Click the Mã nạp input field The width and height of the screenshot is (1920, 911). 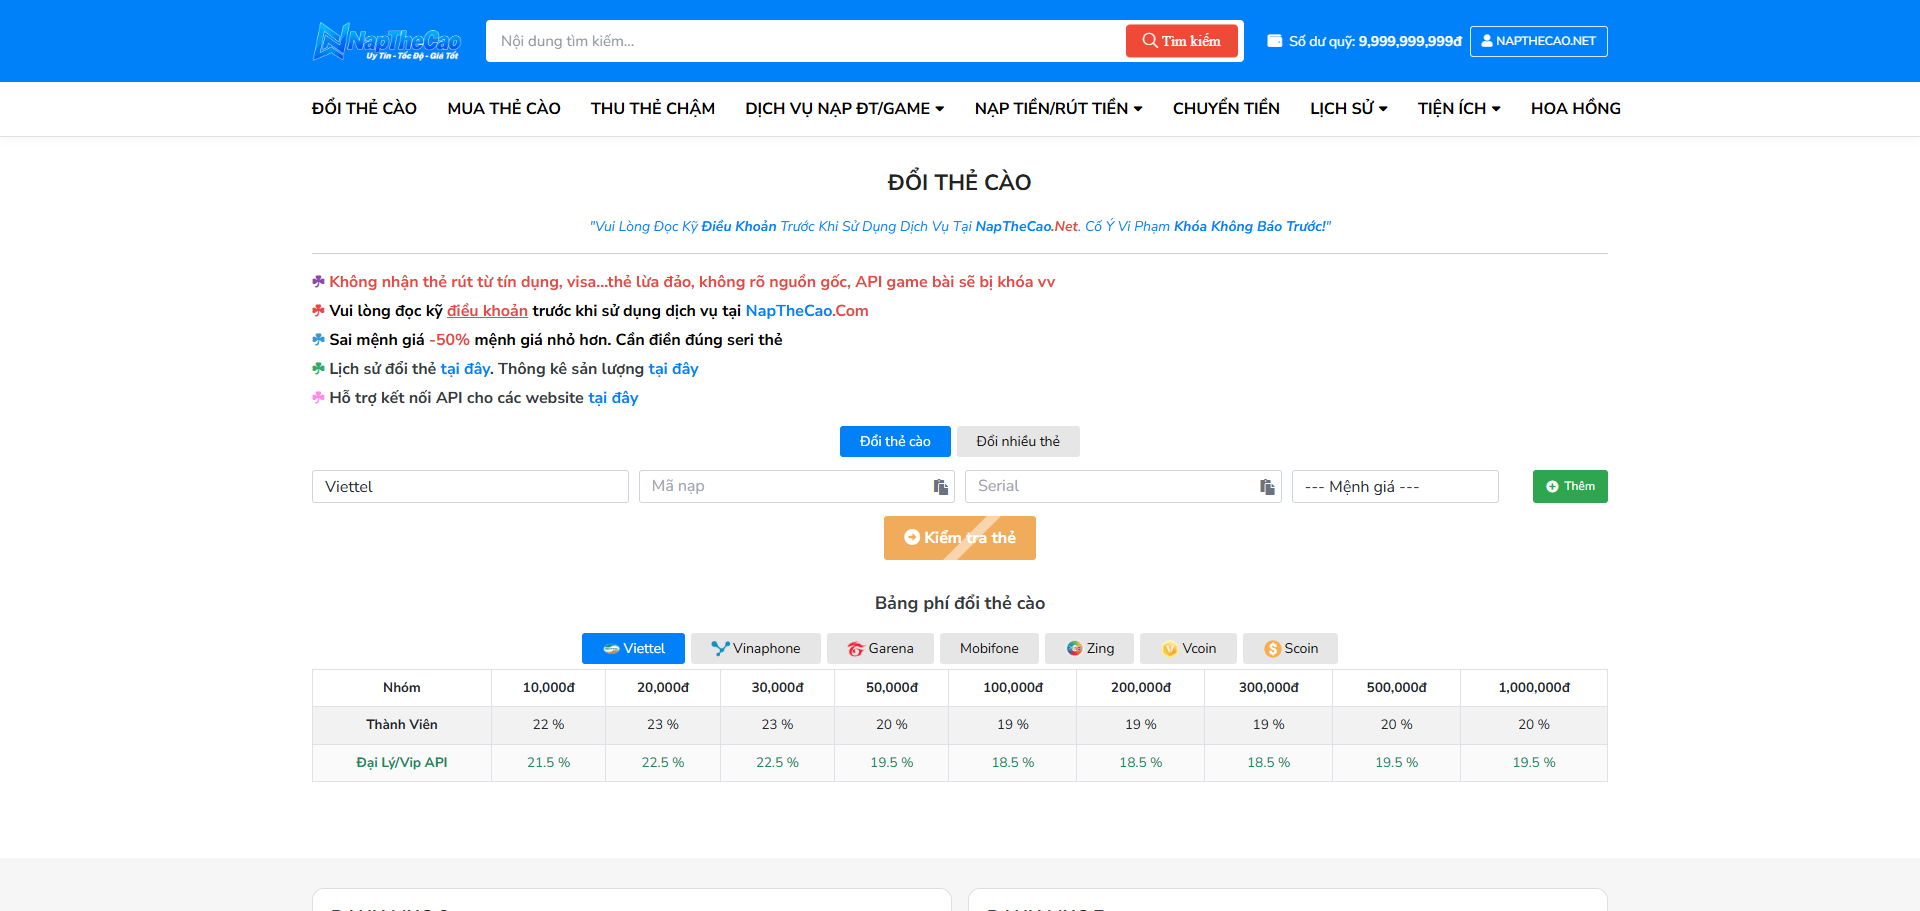pos(796,486)
